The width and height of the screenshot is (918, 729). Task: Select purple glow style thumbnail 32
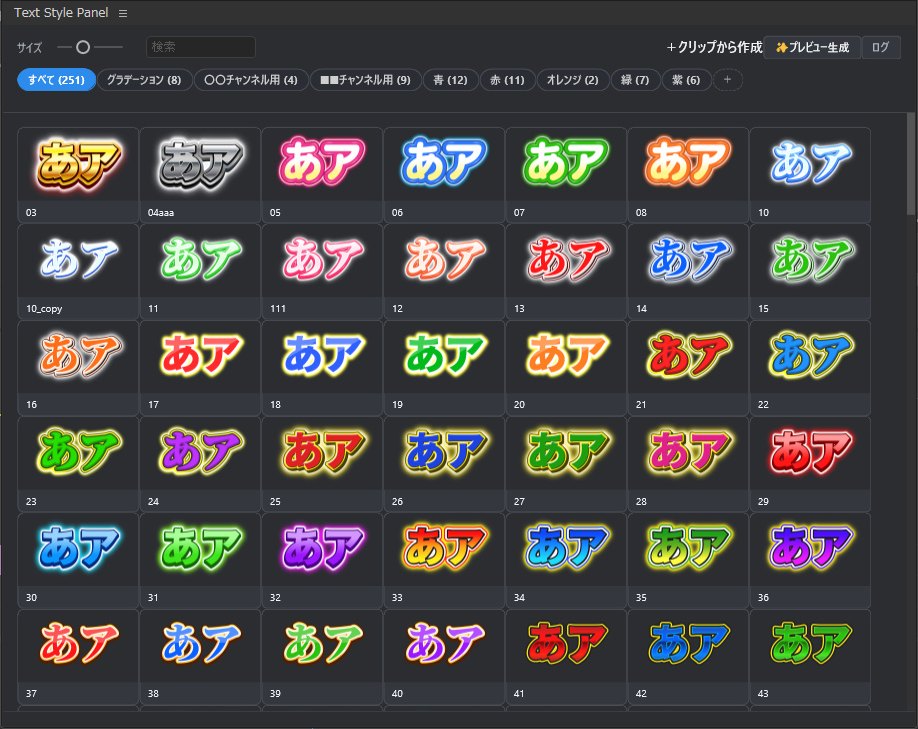pyautogui.click(x=322, y=560)
